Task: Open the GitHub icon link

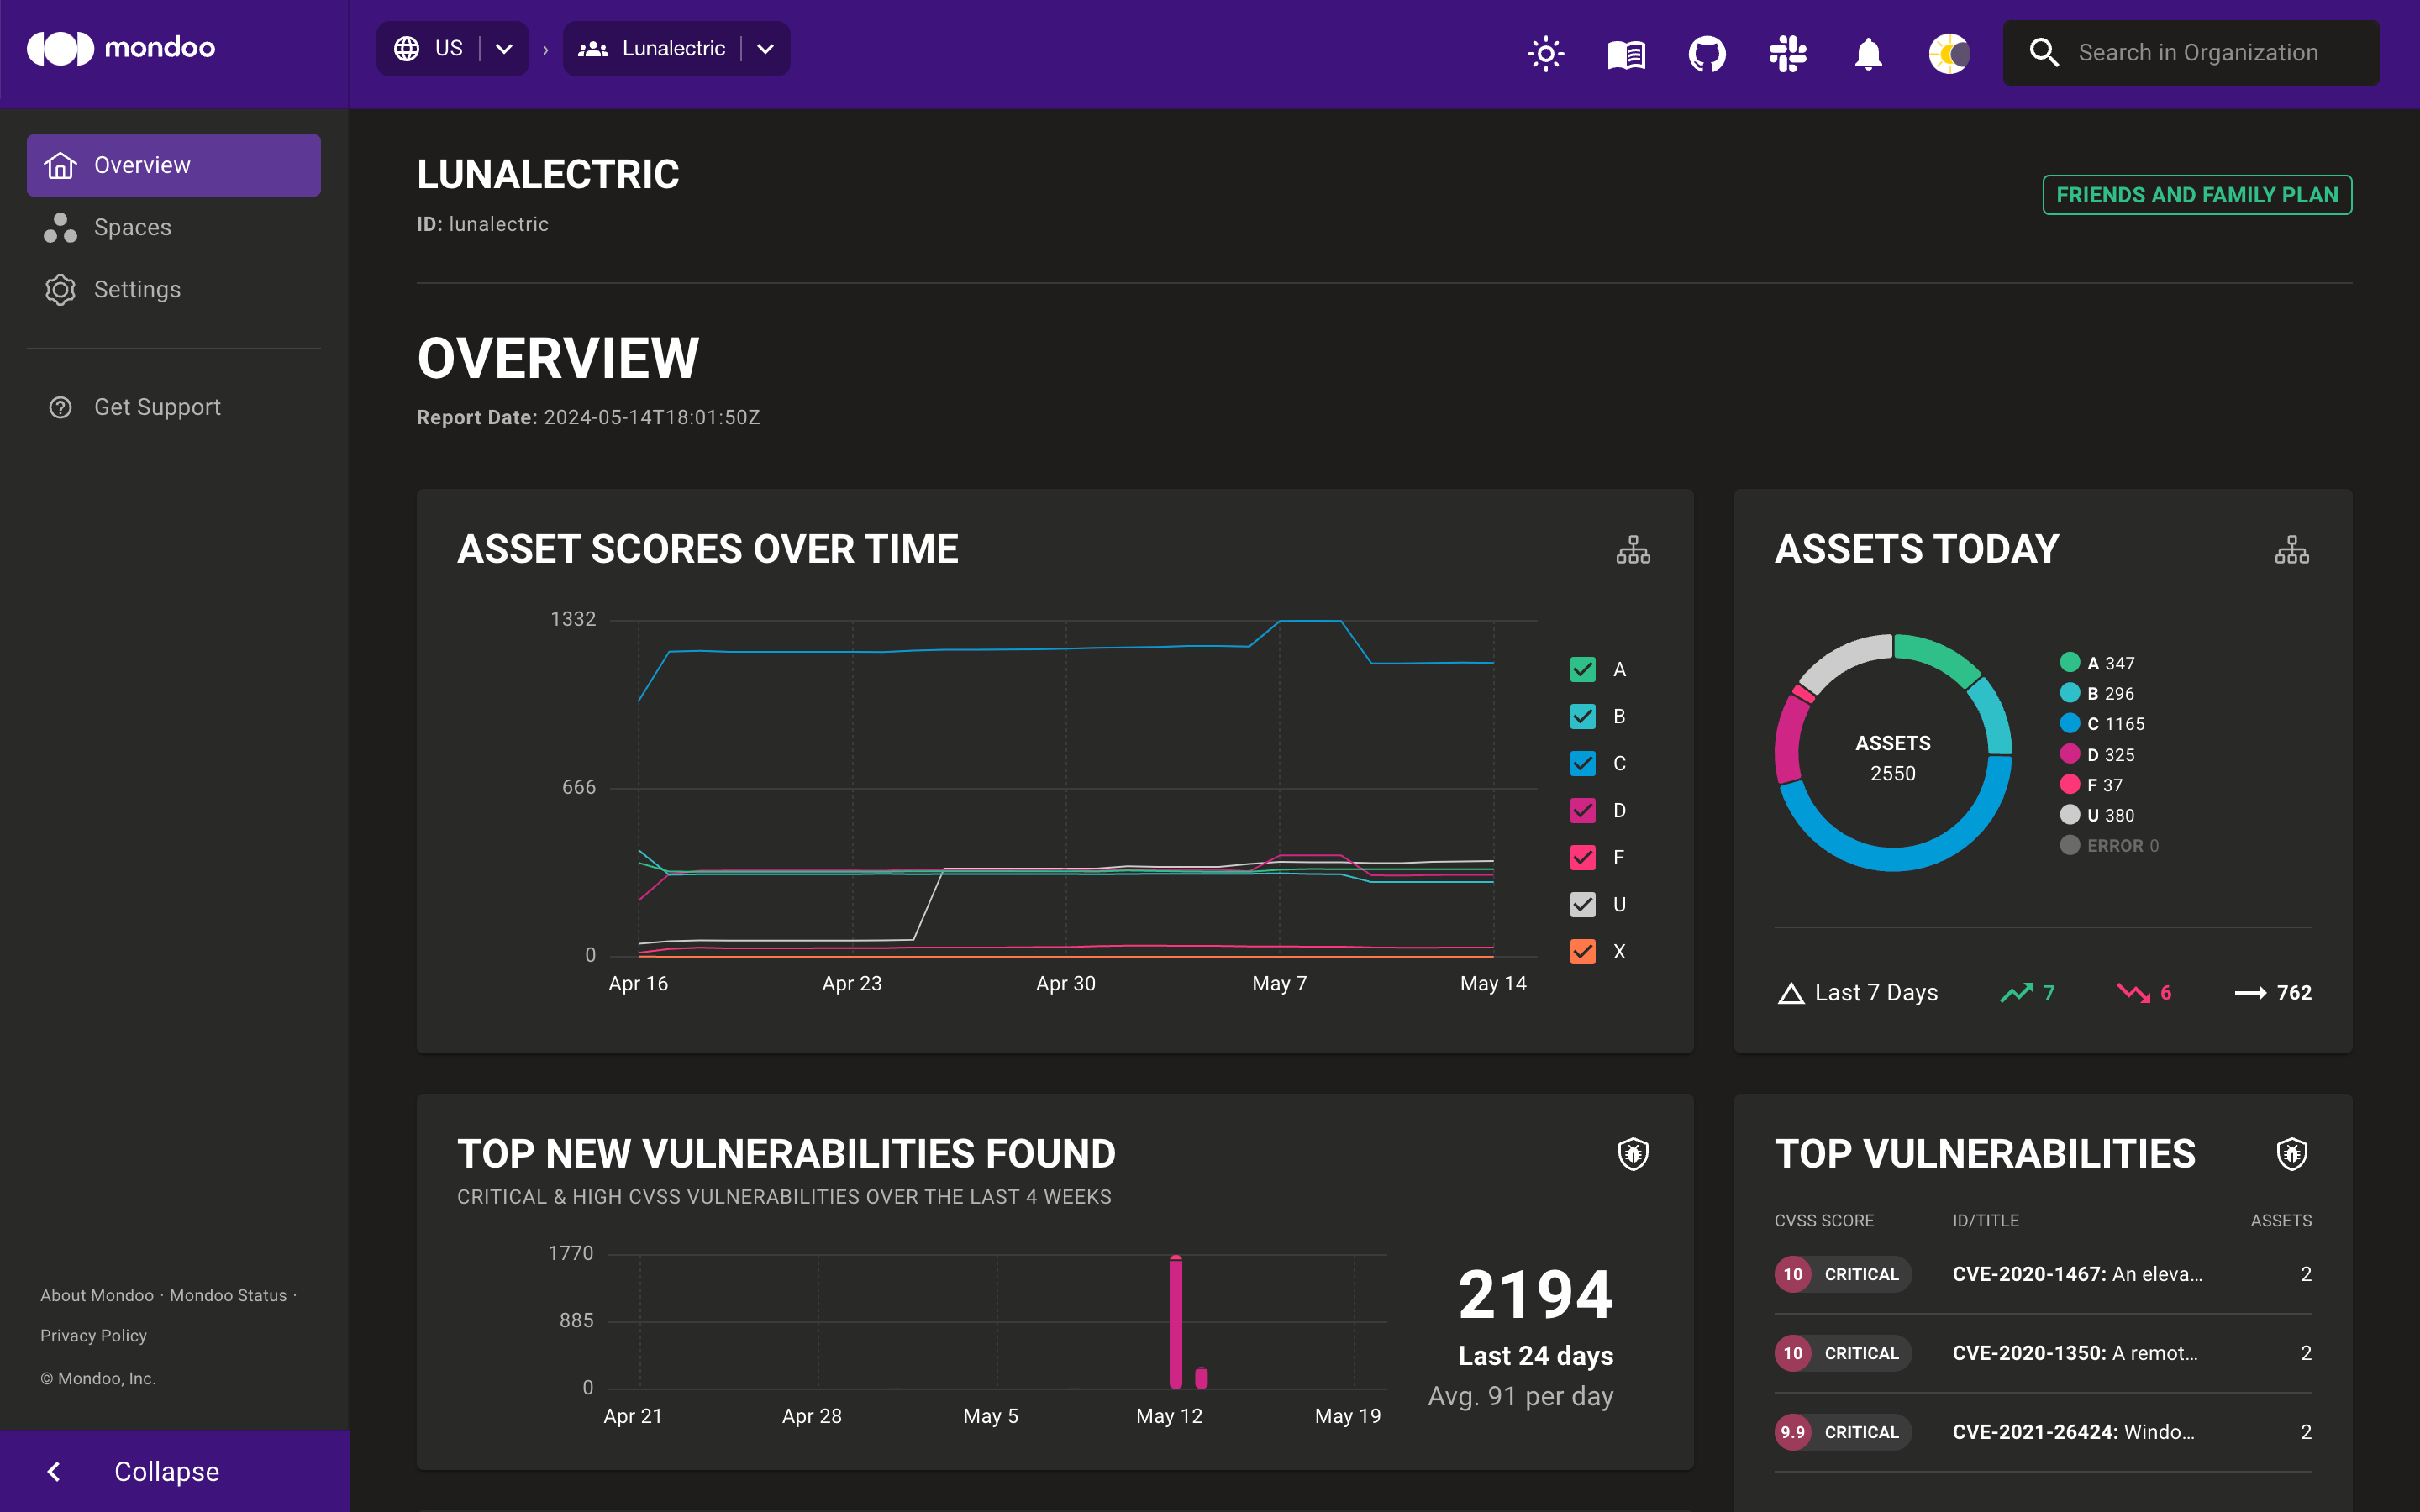Action: pos(1707,53)
